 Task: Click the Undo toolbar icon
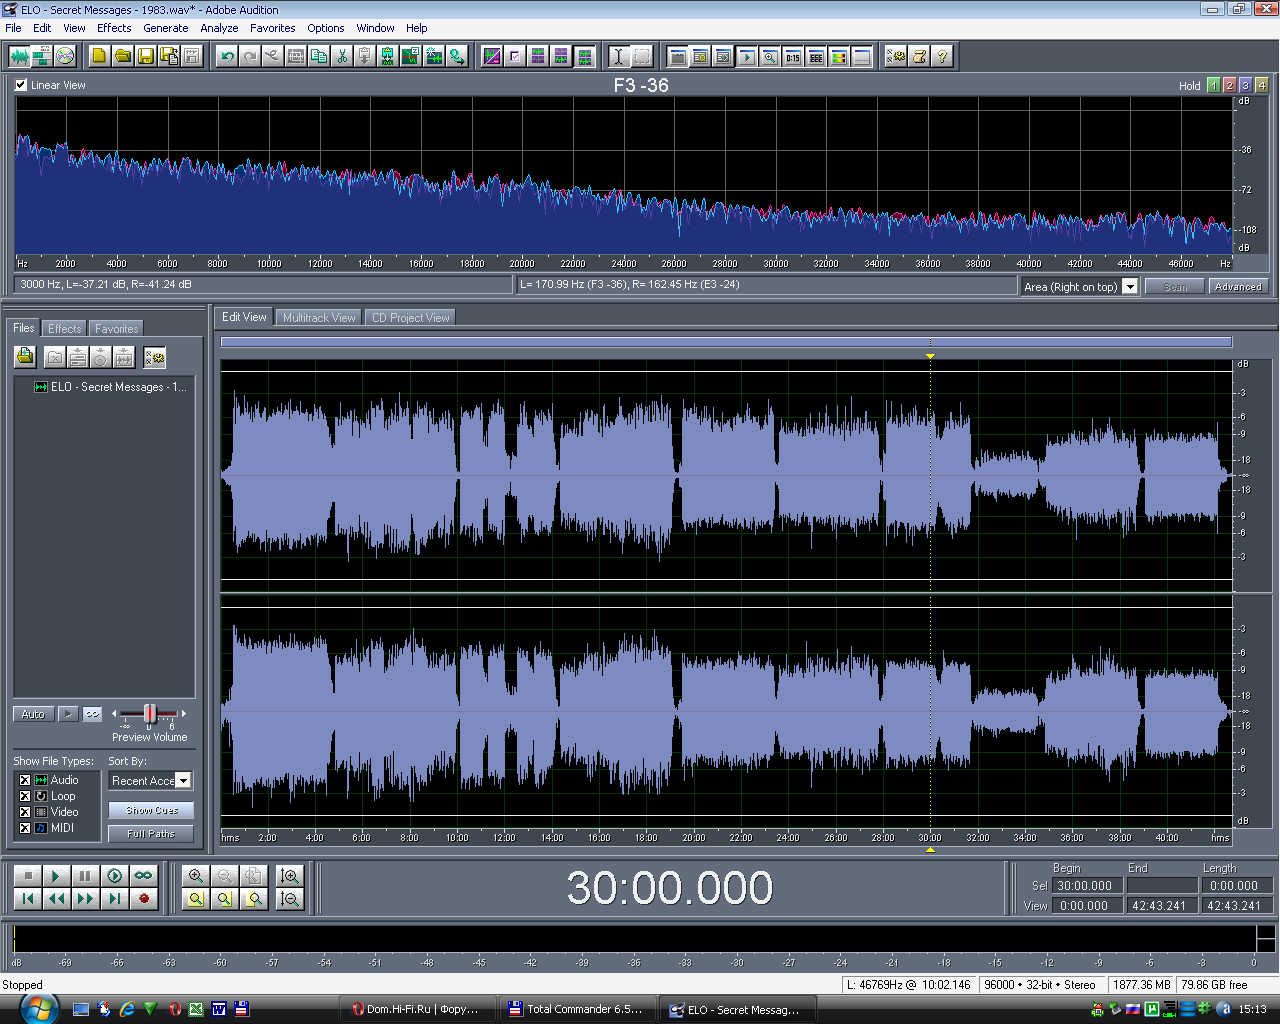[x=227, y=56]
